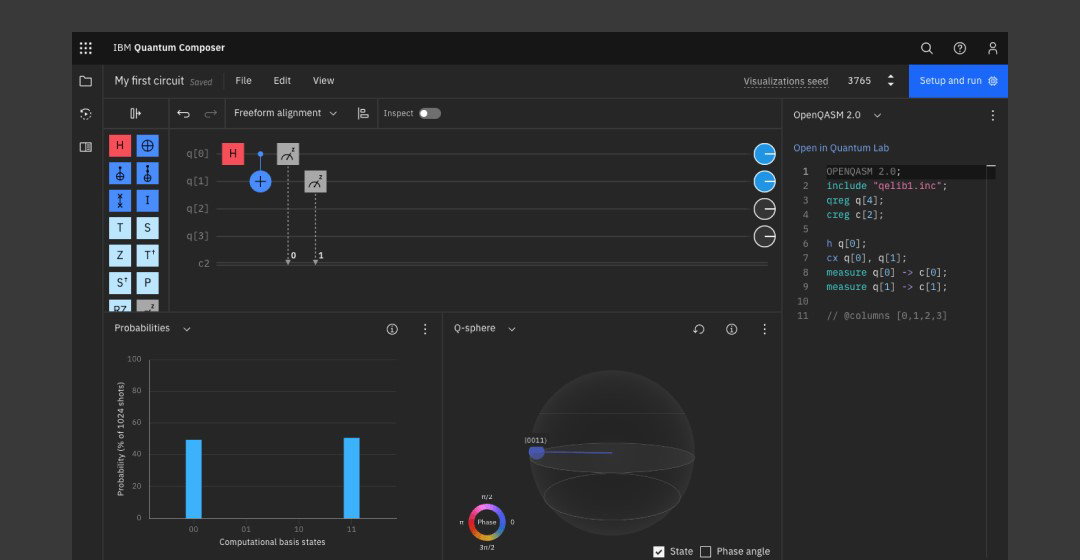Click the Phase color wheel legend

click(487, 522)
